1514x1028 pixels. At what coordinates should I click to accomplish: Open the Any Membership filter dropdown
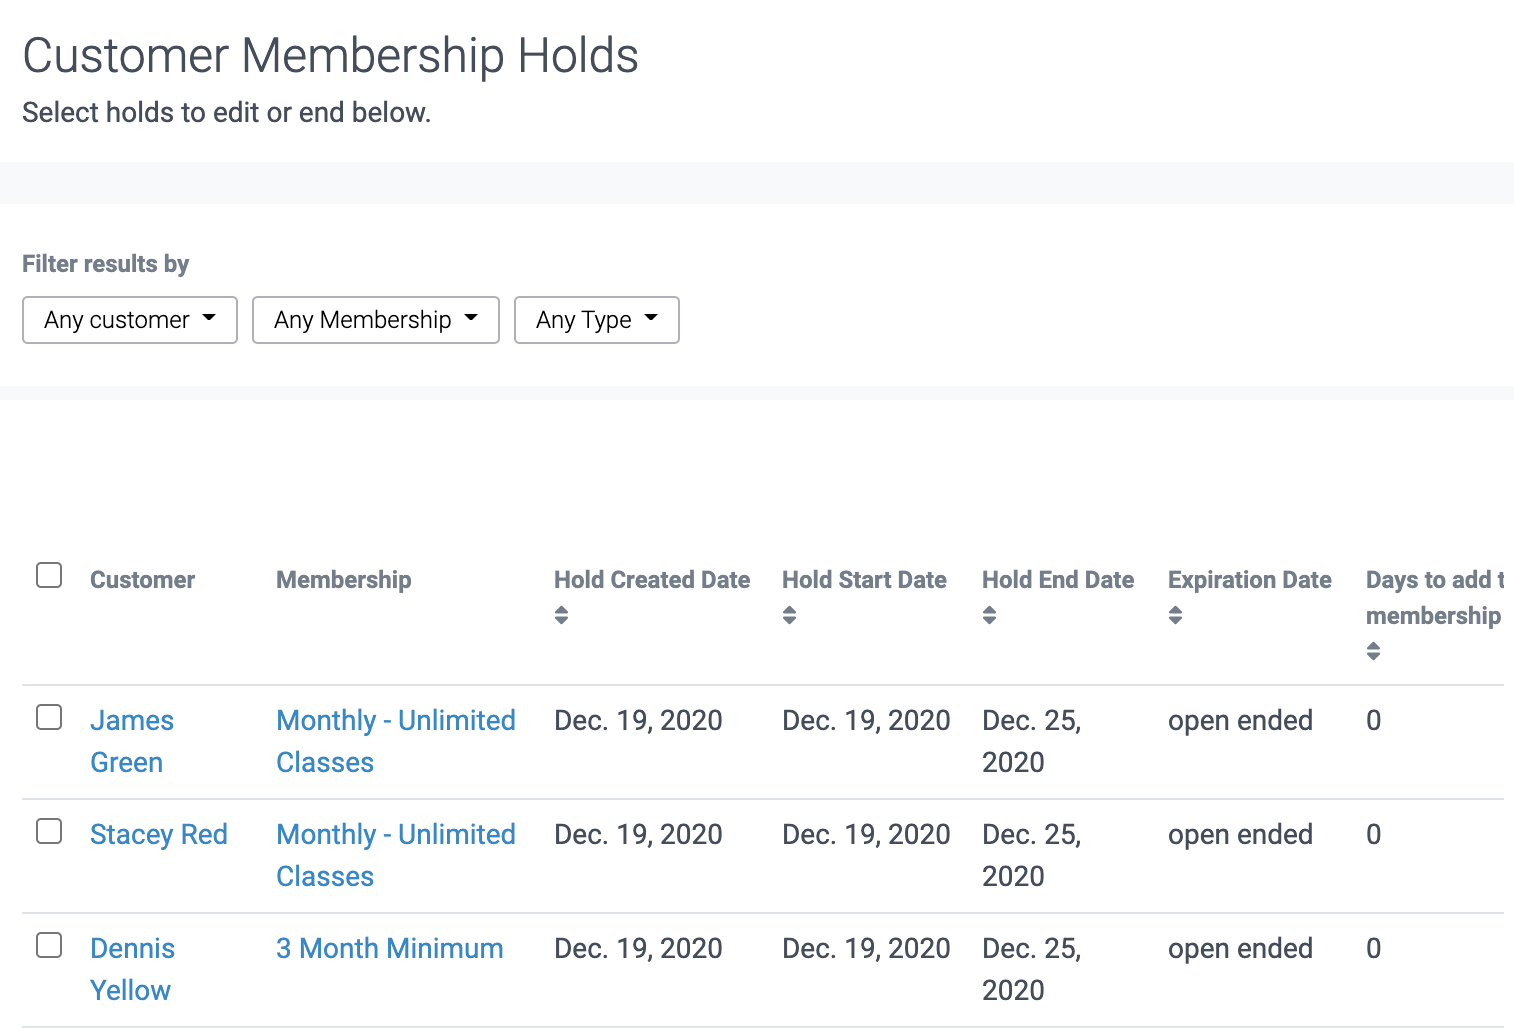pos(375,320)
